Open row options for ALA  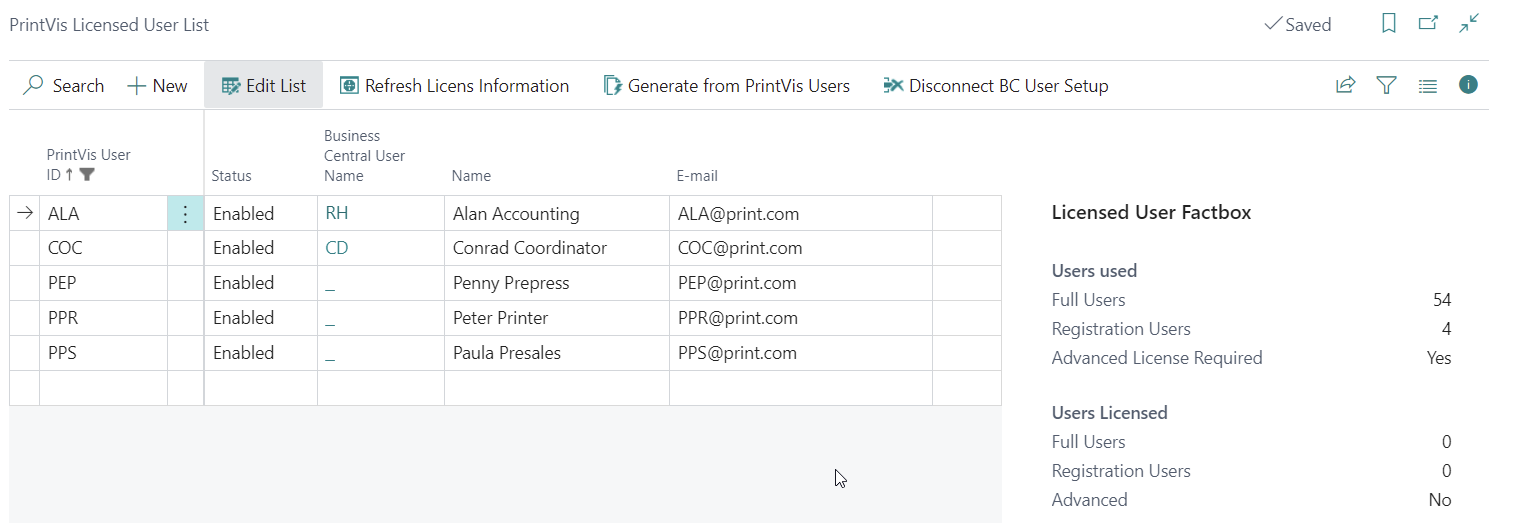pyautogui.click(x=185, y=213)
